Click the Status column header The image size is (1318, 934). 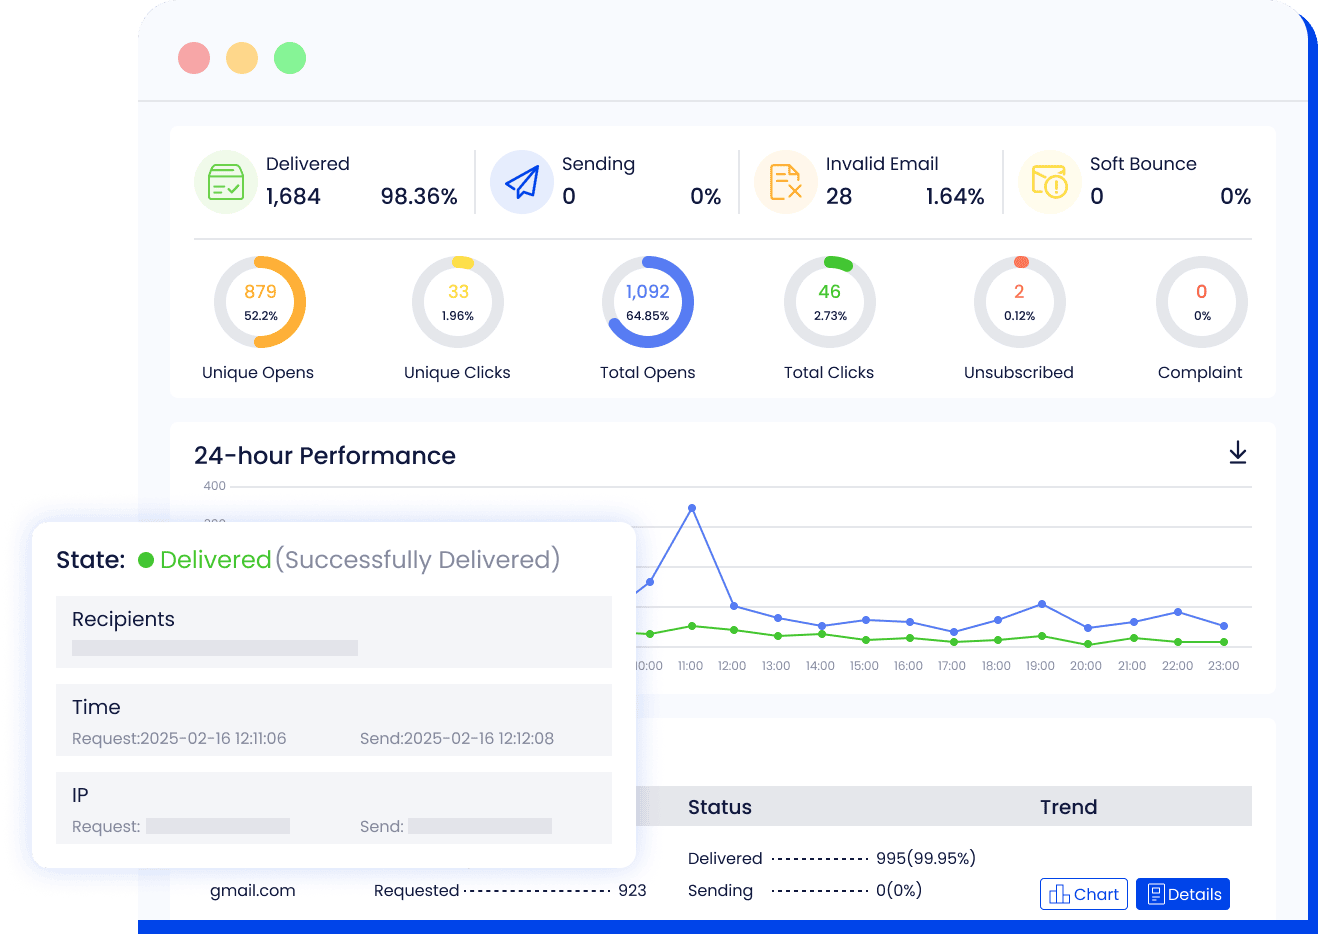(x=720, y=807)
